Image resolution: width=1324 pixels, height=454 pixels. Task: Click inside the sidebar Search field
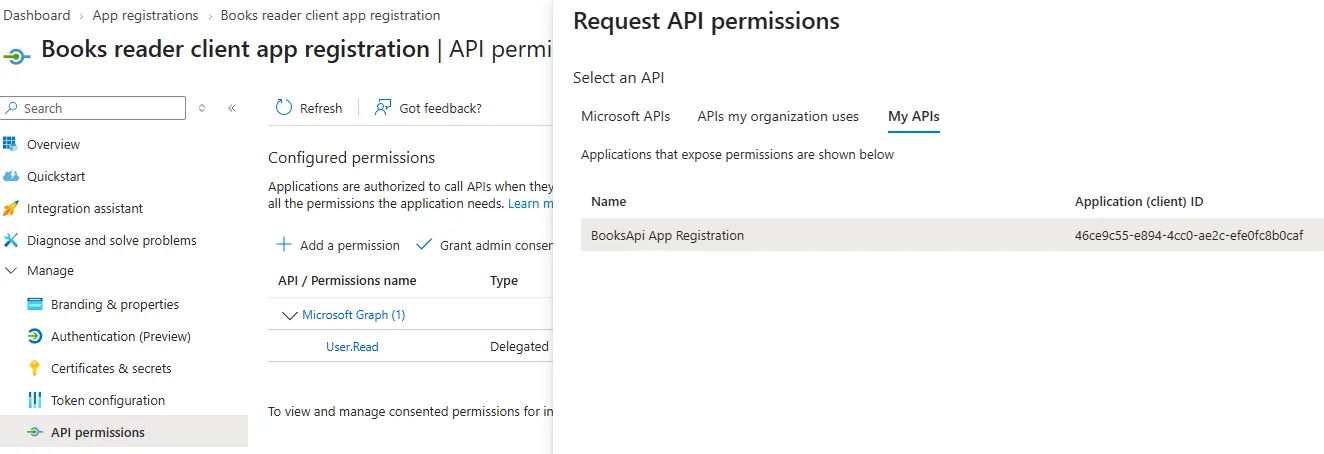tap(93, 108)
